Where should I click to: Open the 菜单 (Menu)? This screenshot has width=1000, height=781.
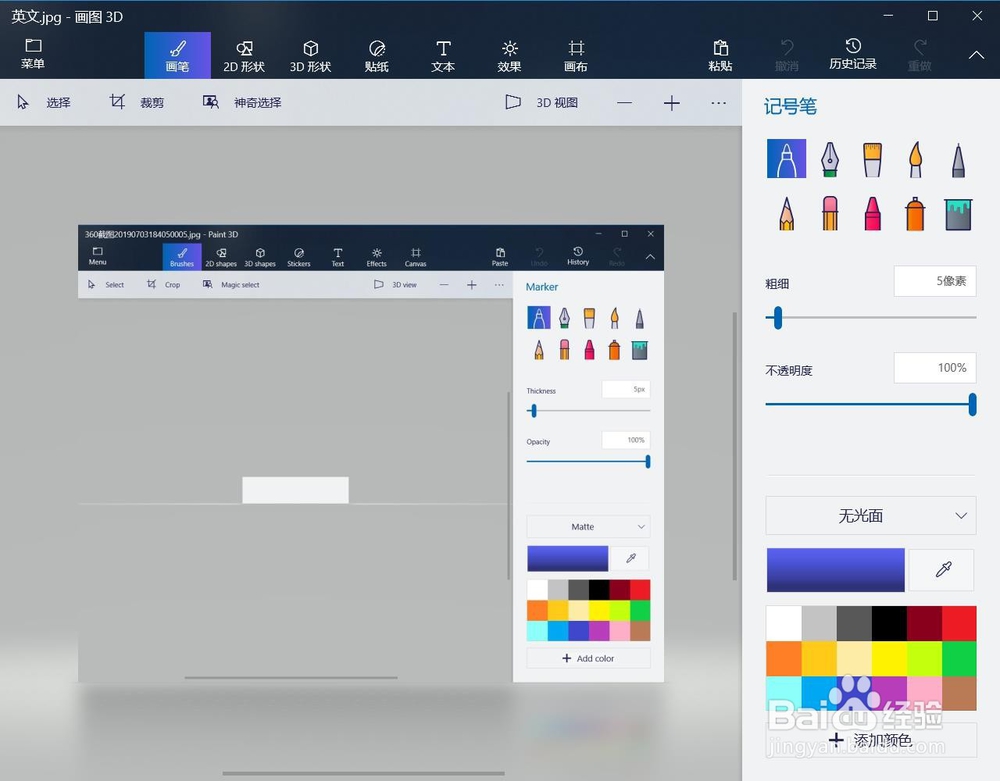pyautogui.click(x=33, y=55)
